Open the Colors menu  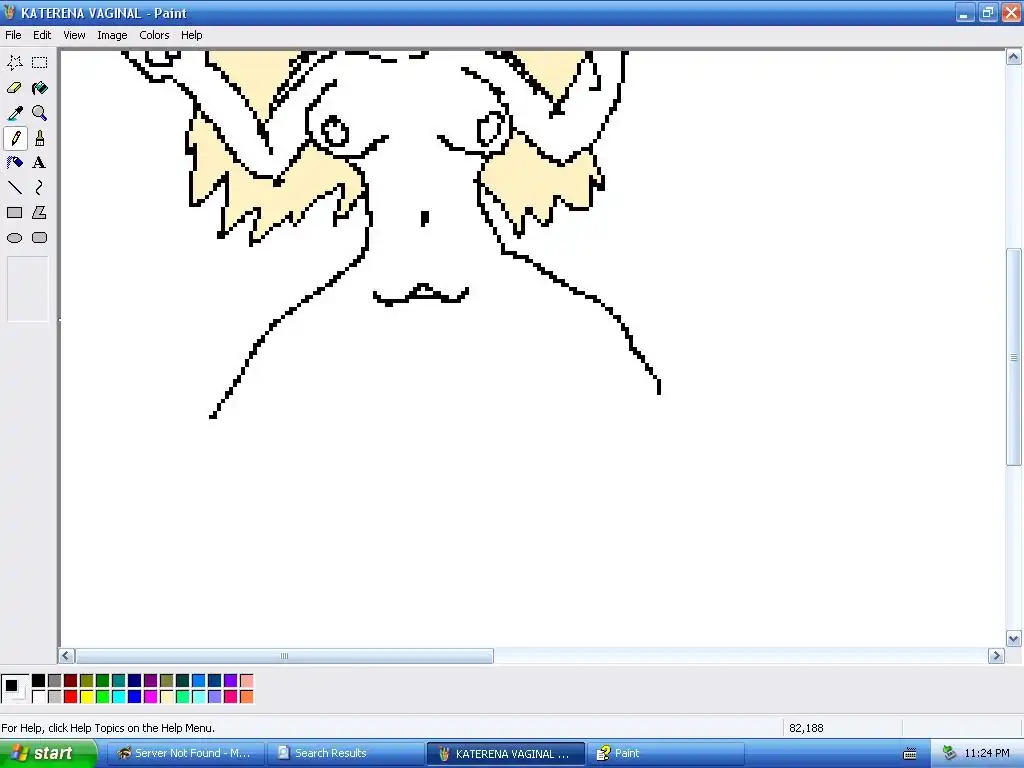(154, 35)
